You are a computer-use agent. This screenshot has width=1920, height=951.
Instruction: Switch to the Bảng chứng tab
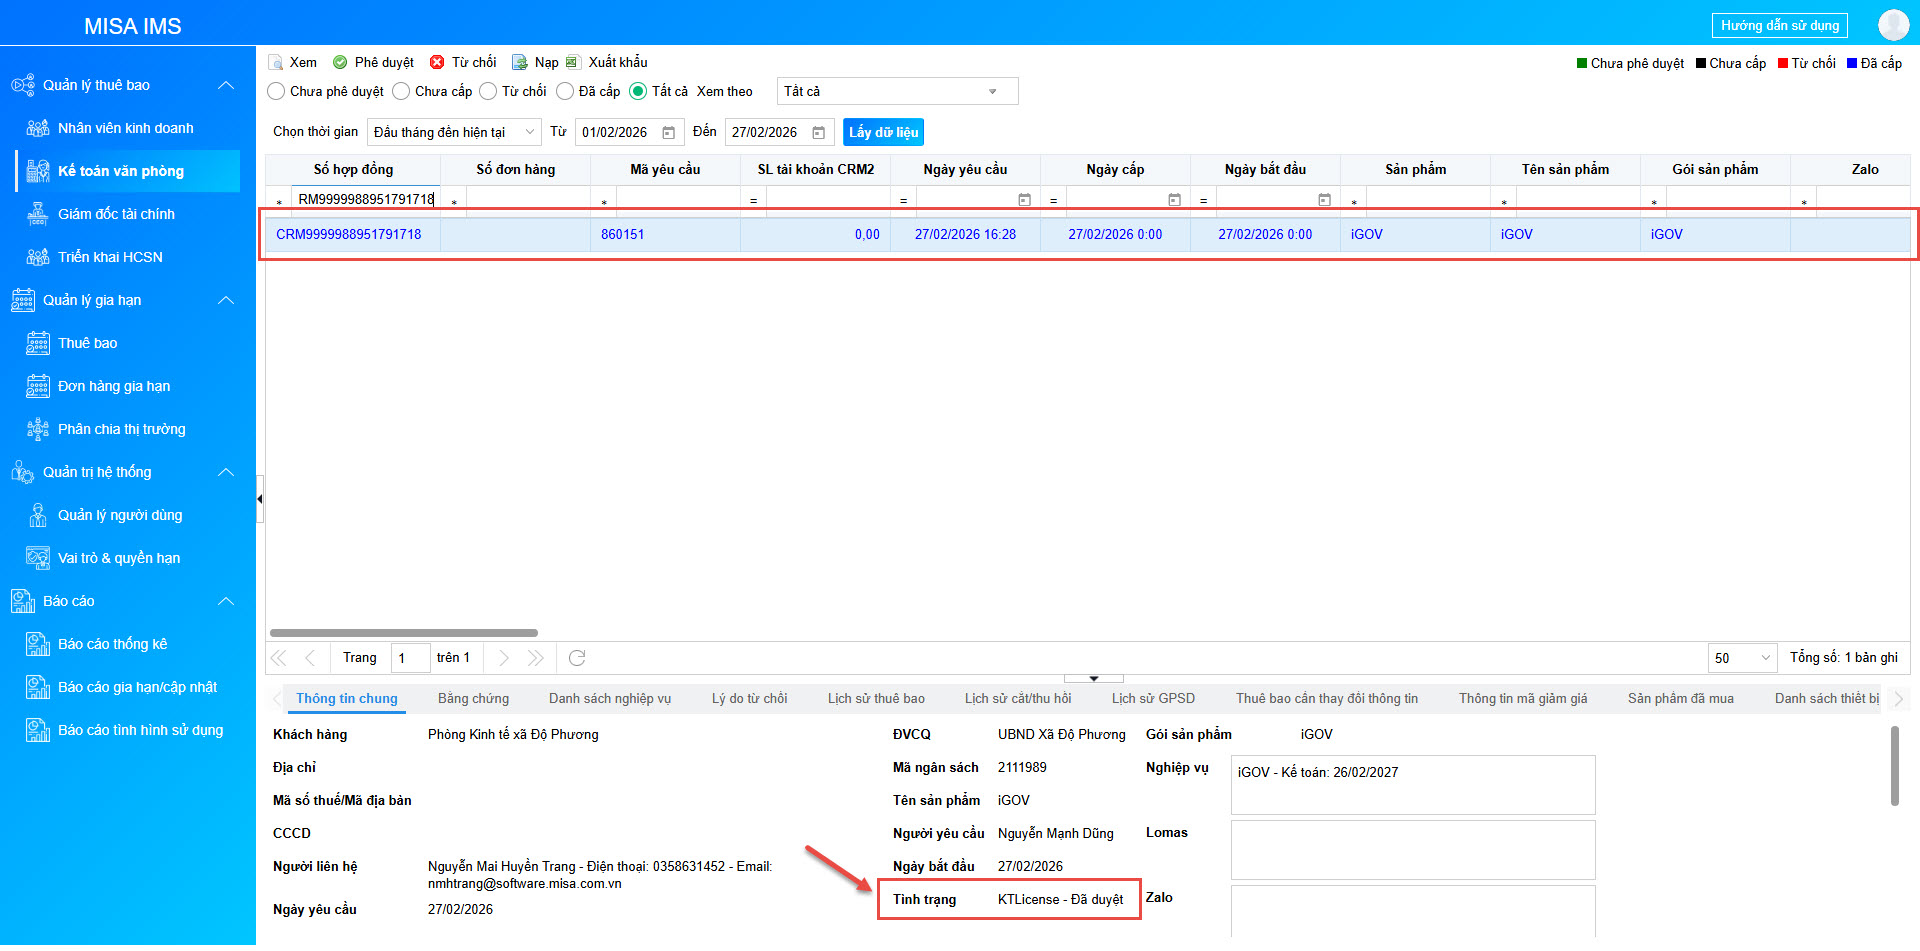pos(473,699)
